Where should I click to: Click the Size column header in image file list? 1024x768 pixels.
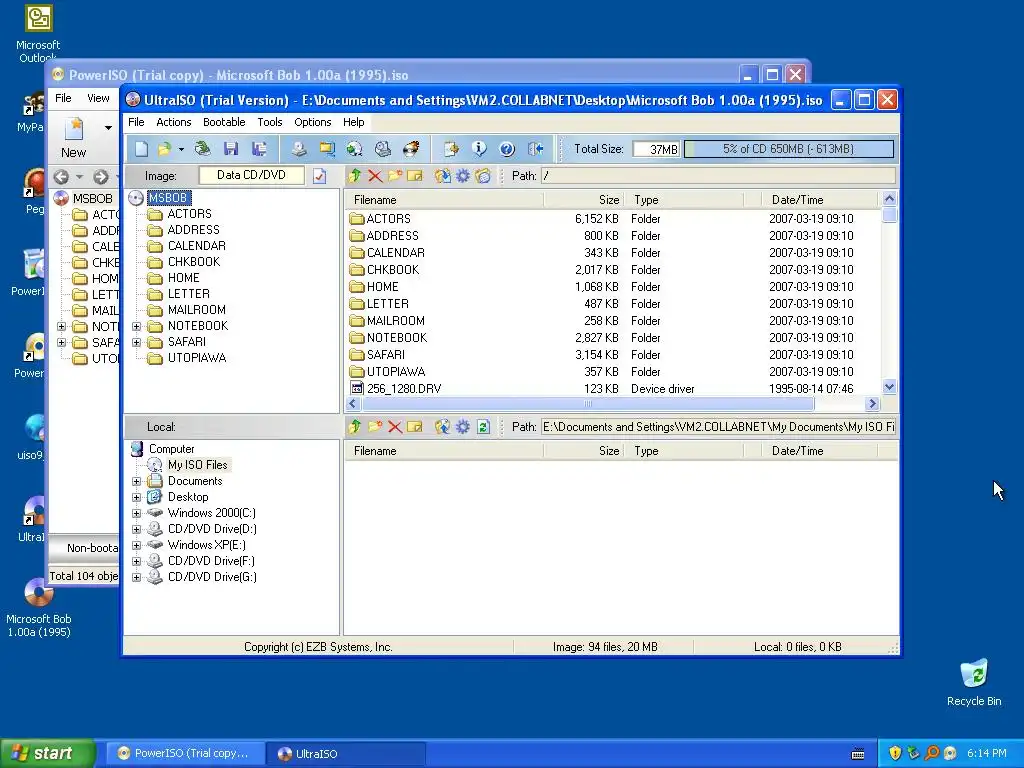[584, 200]
